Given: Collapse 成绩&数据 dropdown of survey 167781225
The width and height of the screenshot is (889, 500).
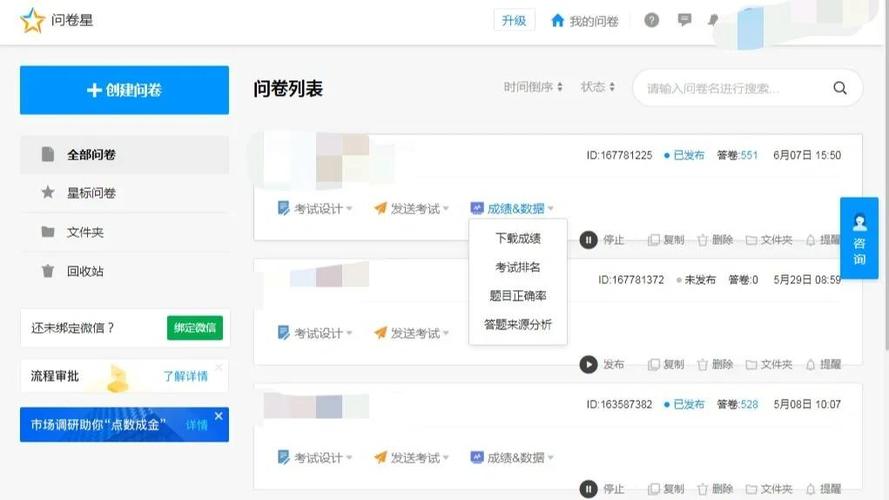Looking at the screenshot, I should click(x=512, y=209).
